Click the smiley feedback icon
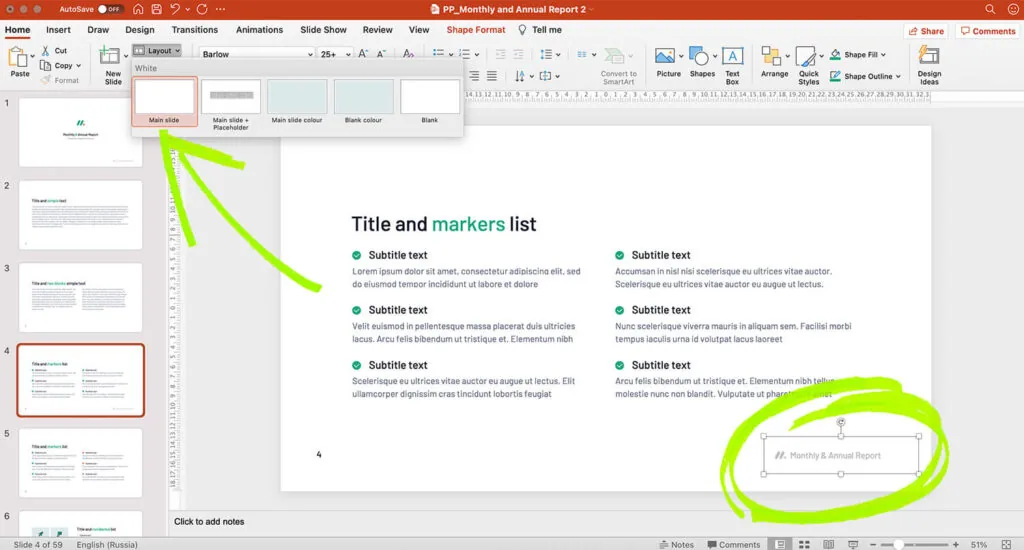 [x=1013, y=9]
